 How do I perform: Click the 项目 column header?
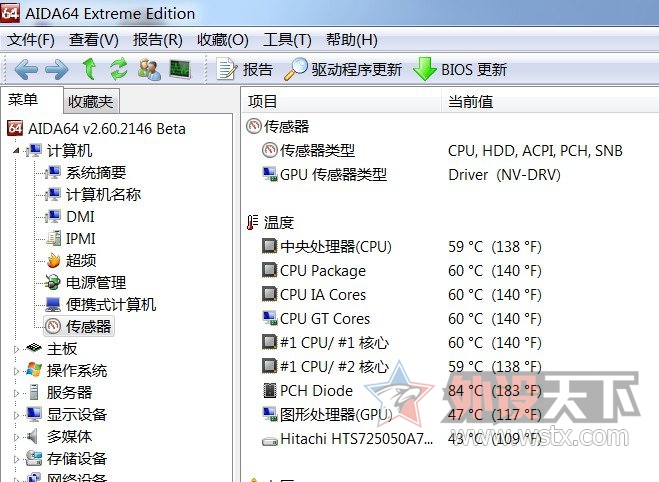coord(341,101)
